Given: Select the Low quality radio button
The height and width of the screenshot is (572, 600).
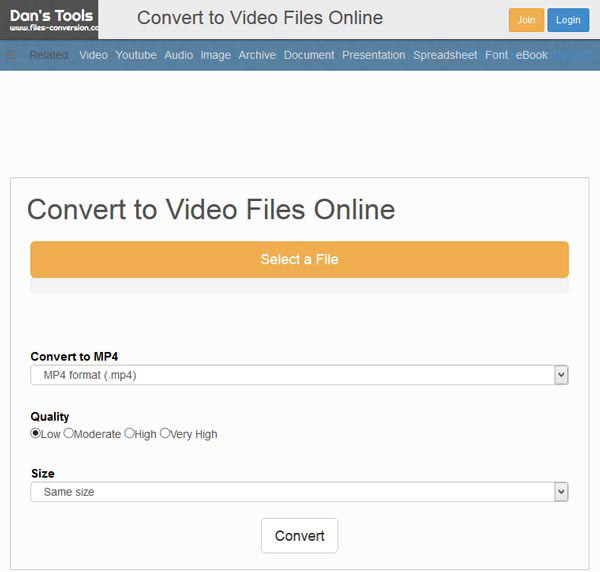Looking at the screenshot, I should [35, 433].
